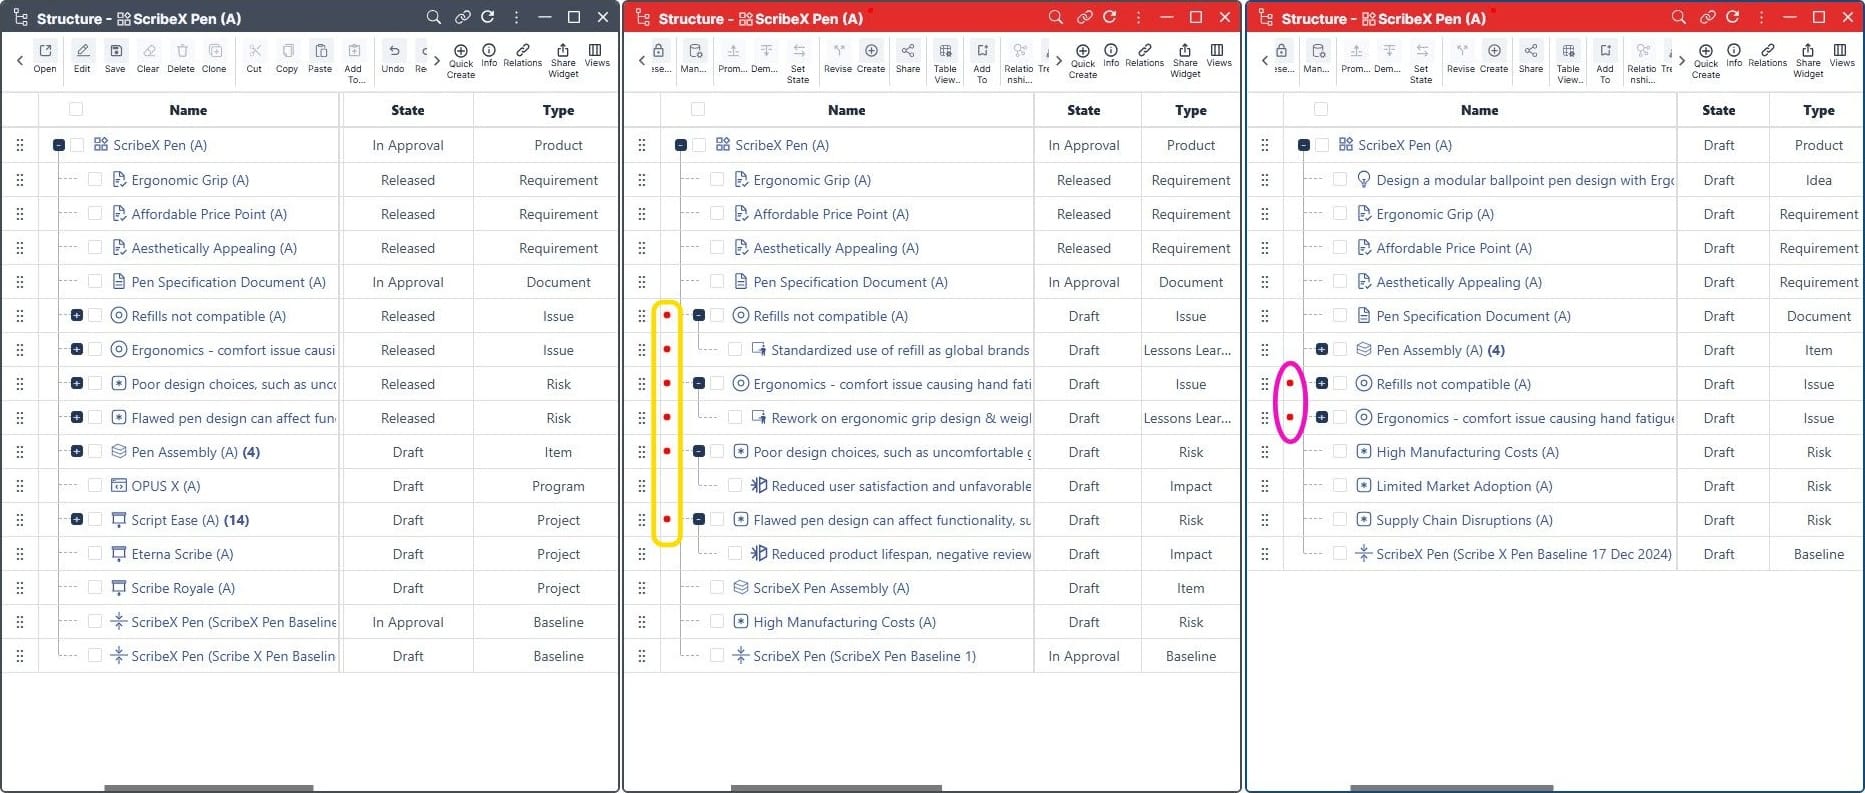The height and width of the screenshot is (793, 1865).
Task: Tick the OPUS X (A) checkbox
Action: tap(95, 486)
